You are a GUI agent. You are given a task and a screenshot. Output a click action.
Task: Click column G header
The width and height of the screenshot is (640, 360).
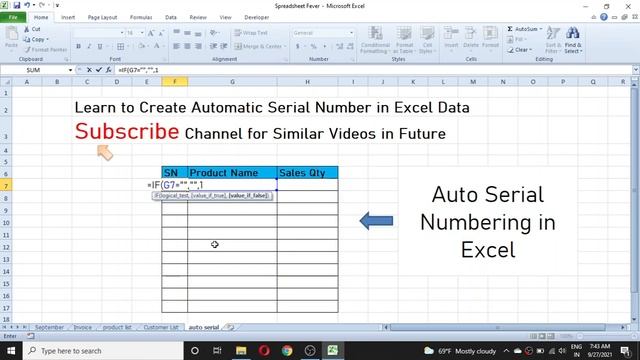[x=232, y=82]
